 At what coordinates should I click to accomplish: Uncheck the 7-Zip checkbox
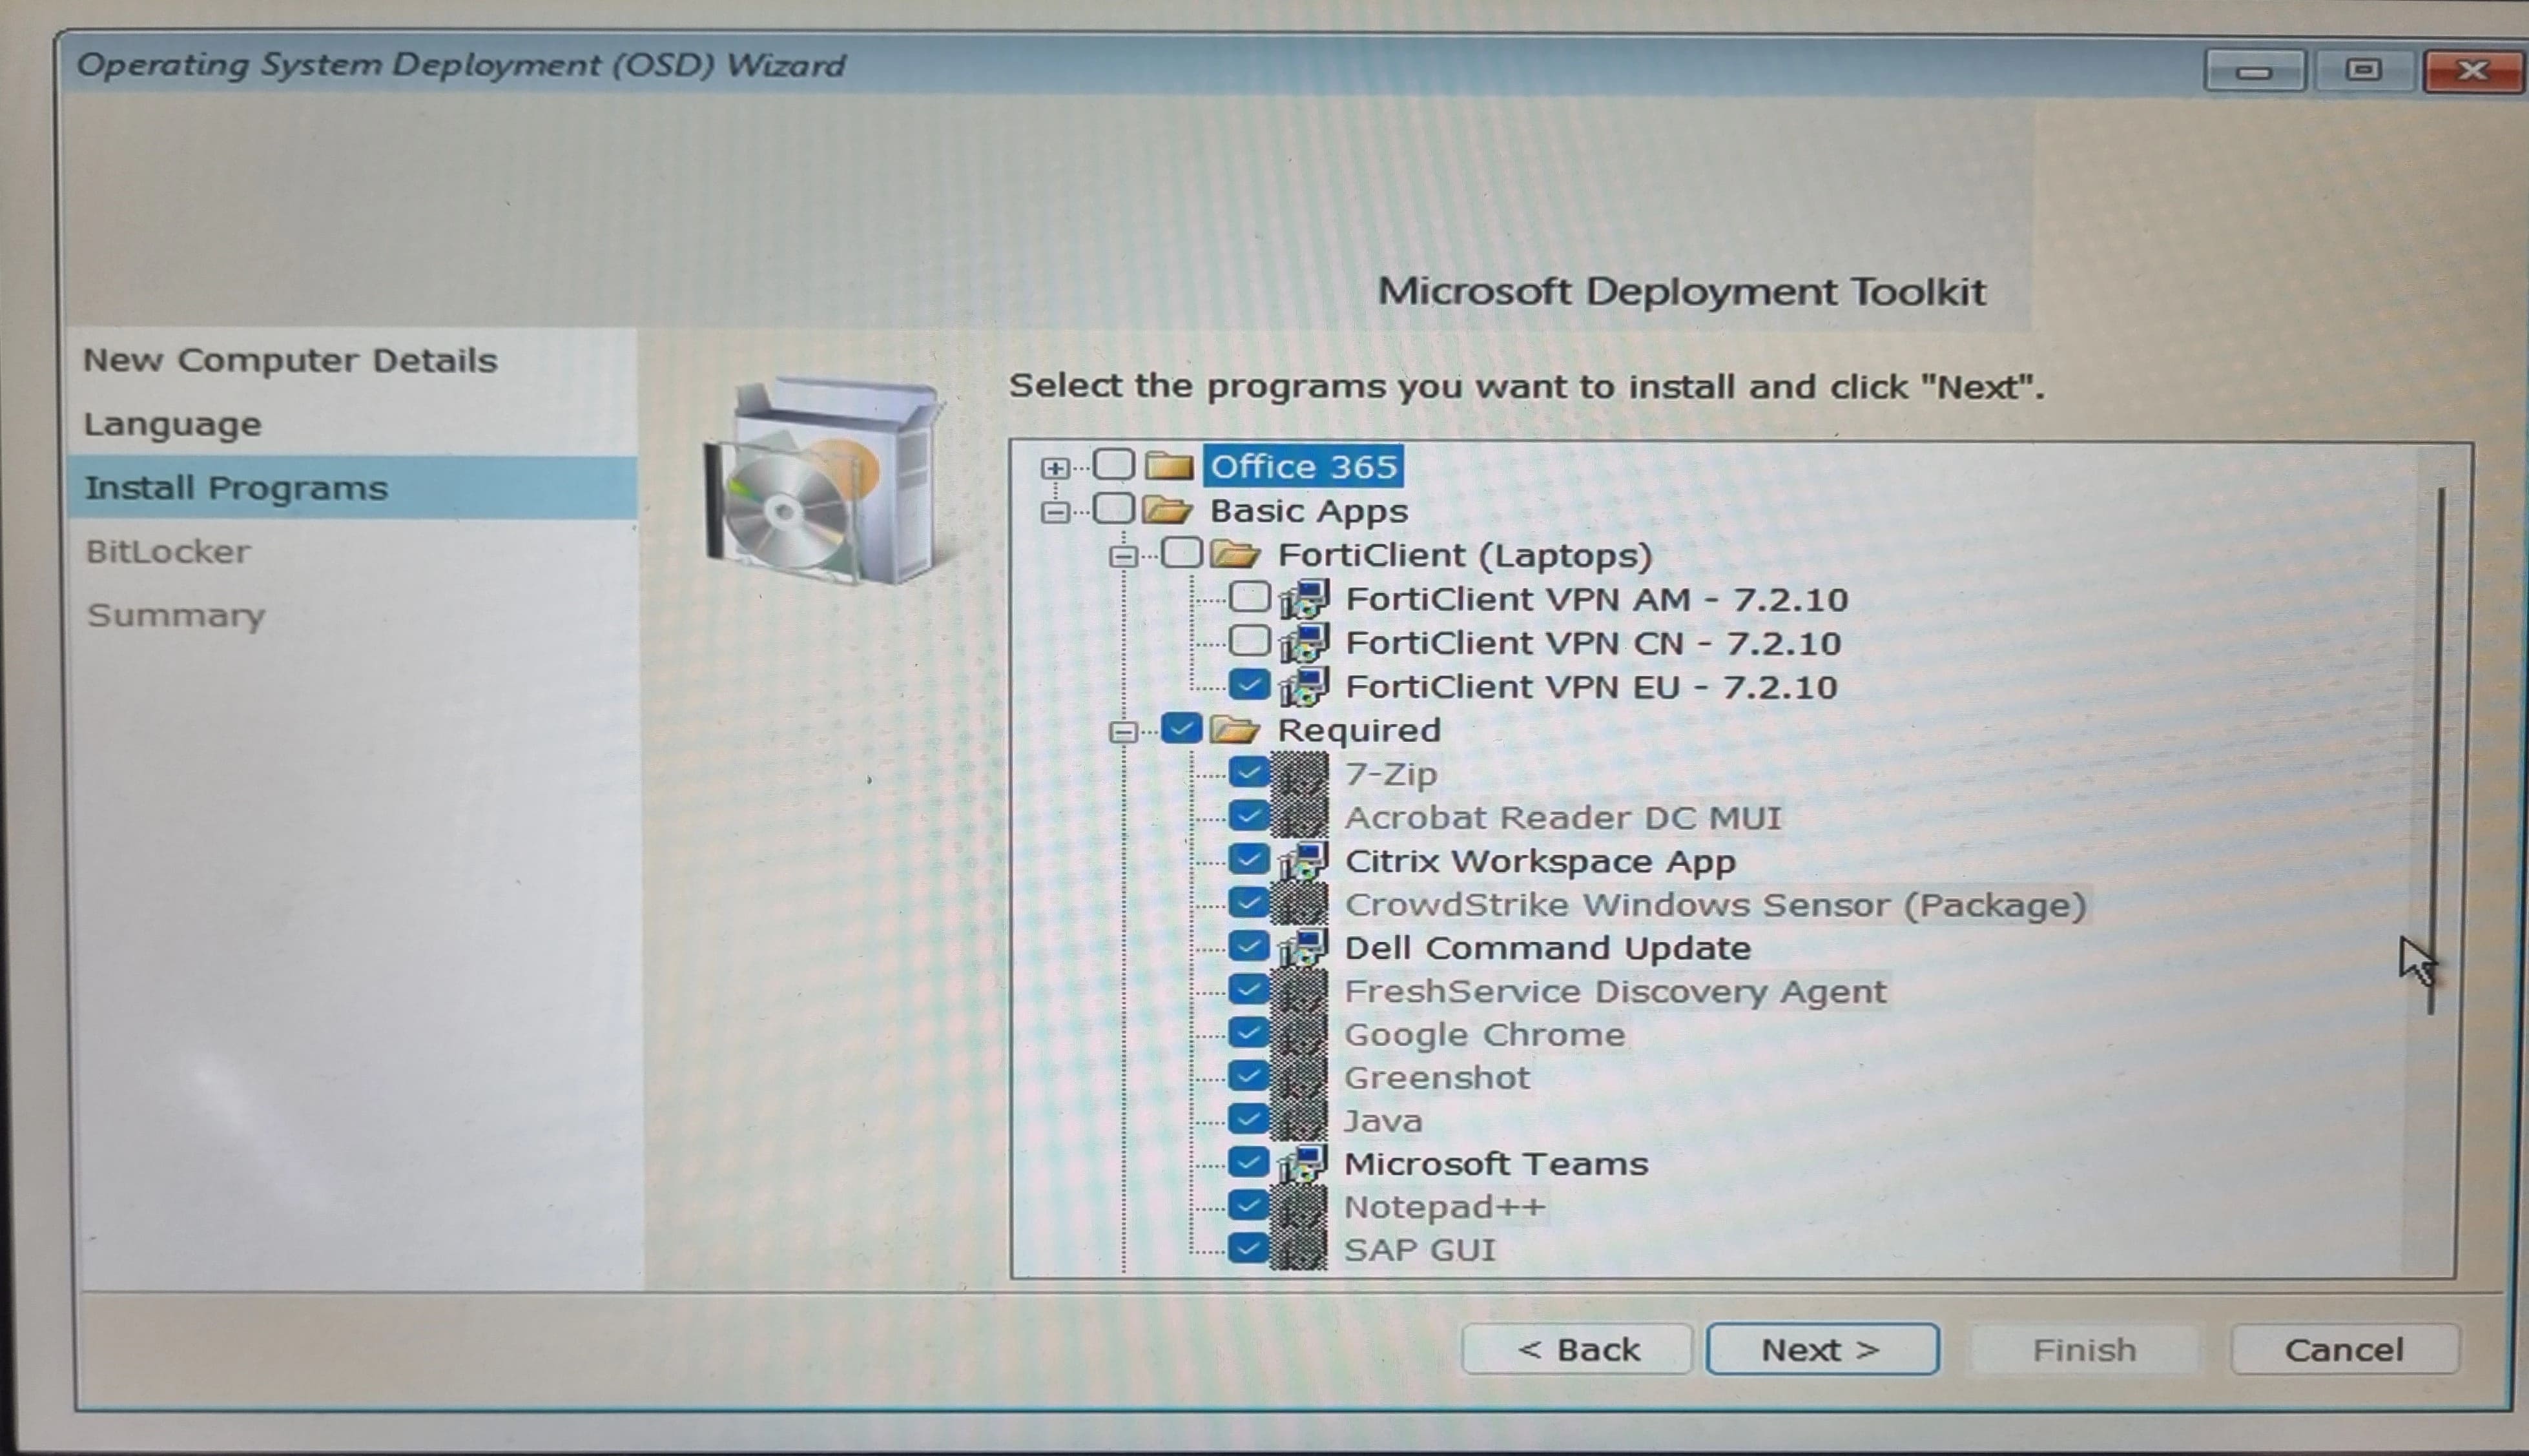pyautogui.click(x=1248, y=773)
